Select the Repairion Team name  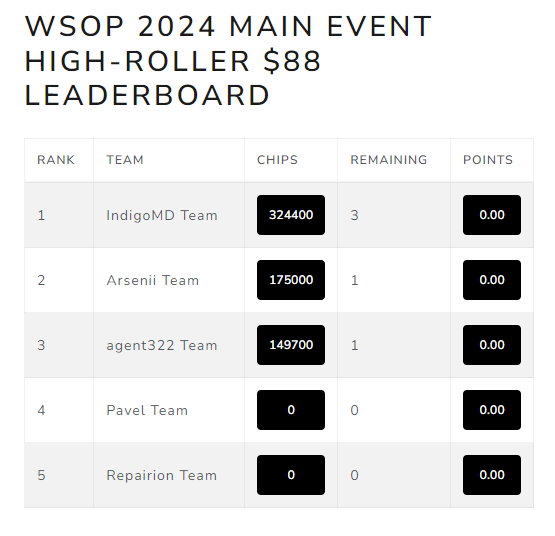tap(161, 475)
